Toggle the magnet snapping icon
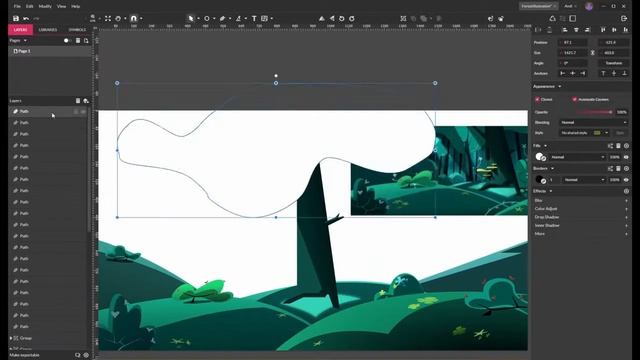This screenshot has width=640, height=360. click(x=133, y=18)
